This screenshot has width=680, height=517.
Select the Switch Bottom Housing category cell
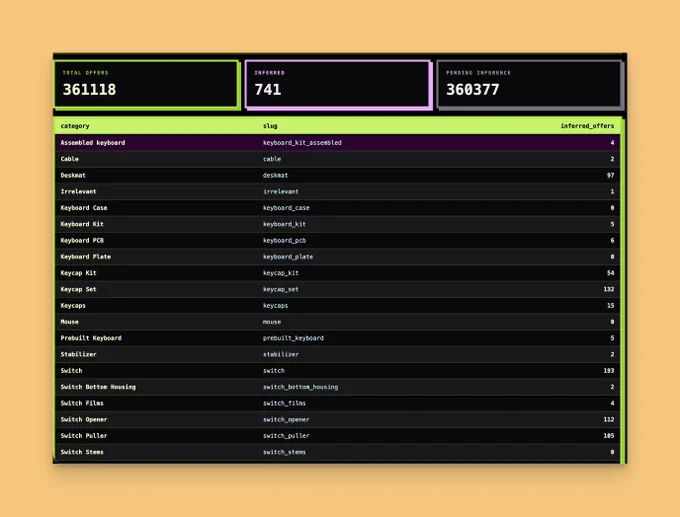[x=98, y=387]
